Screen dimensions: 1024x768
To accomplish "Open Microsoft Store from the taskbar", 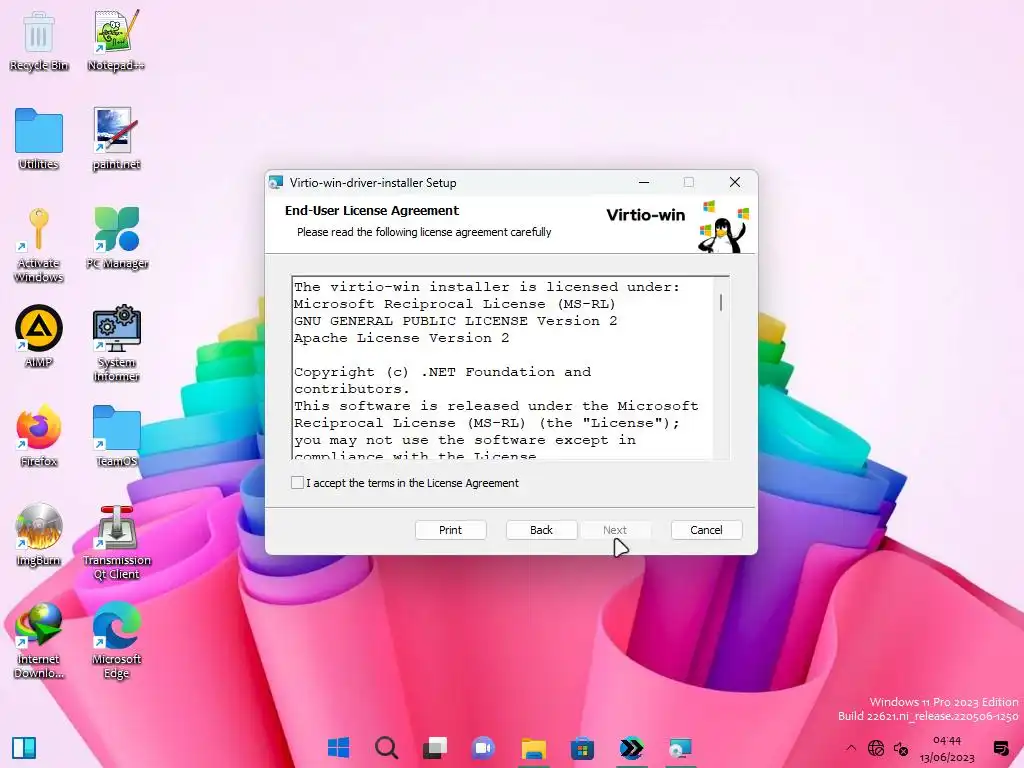I will click(582, 748).
